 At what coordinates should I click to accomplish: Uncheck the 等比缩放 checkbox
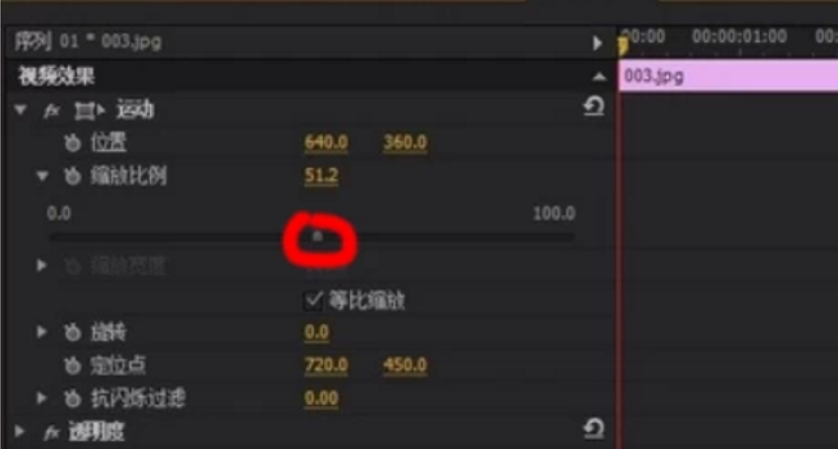[313, 301]
